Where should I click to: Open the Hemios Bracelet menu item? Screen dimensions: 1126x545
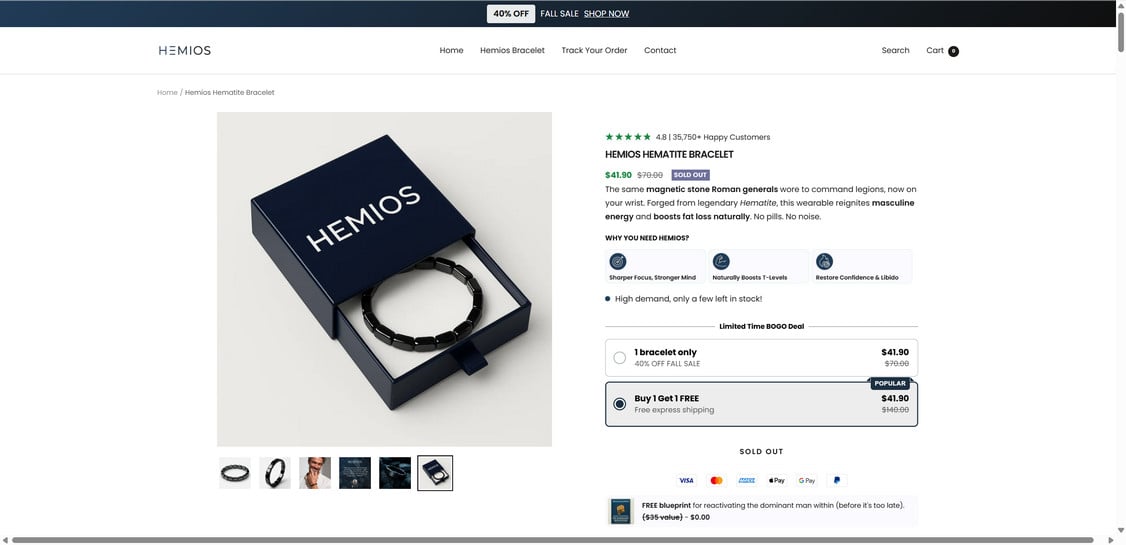click(512, 50)
